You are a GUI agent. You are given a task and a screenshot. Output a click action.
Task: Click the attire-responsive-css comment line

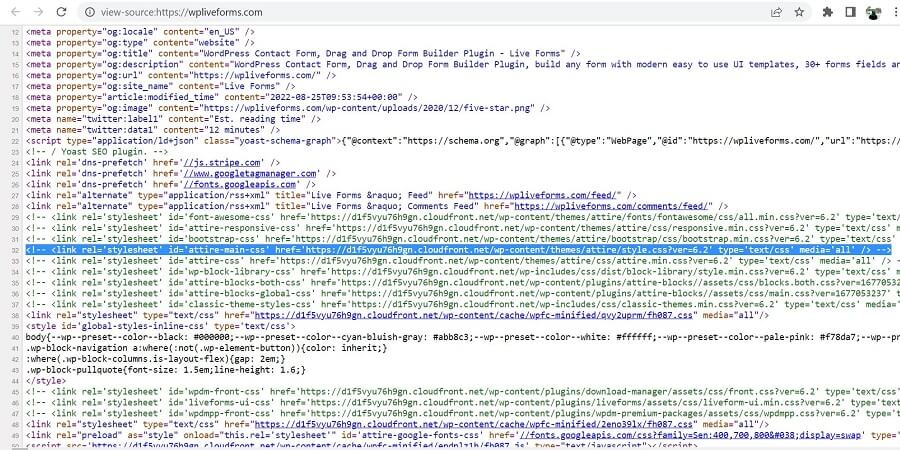463,228
